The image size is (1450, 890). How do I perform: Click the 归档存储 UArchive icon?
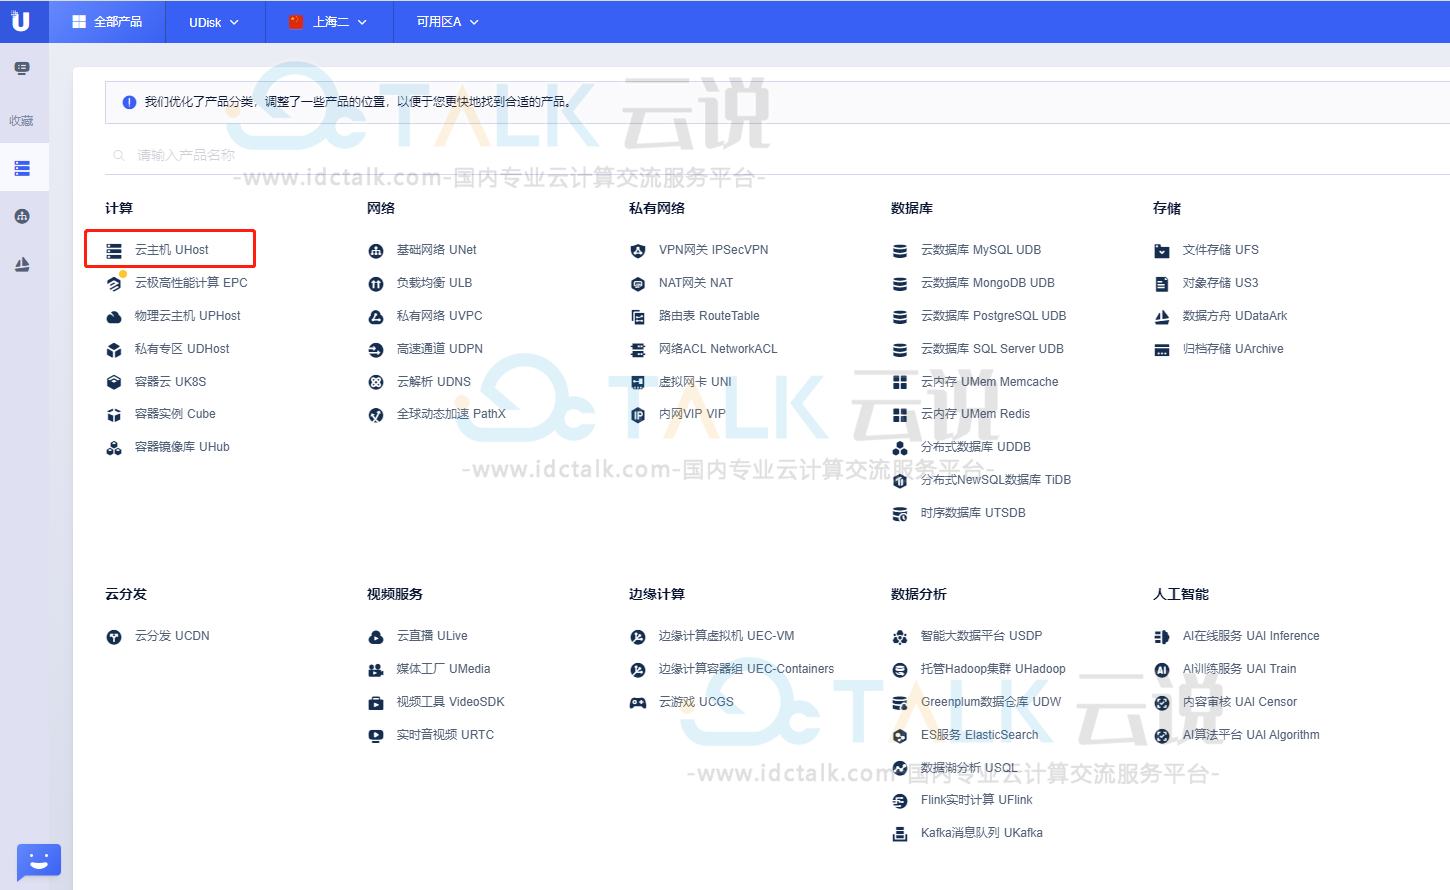(x=1162, y=349)
